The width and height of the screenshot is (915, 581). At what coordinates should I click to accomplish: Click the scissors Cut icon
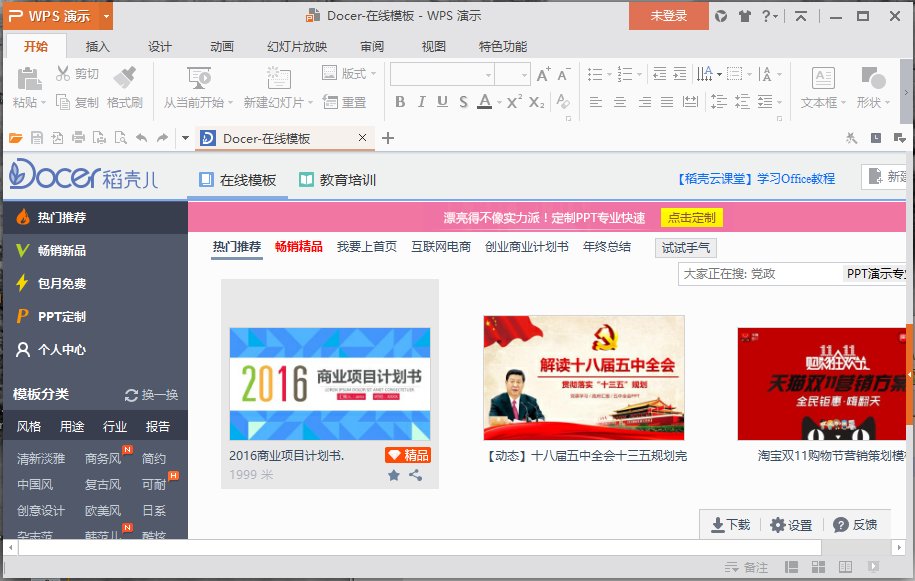coord(63,73)
